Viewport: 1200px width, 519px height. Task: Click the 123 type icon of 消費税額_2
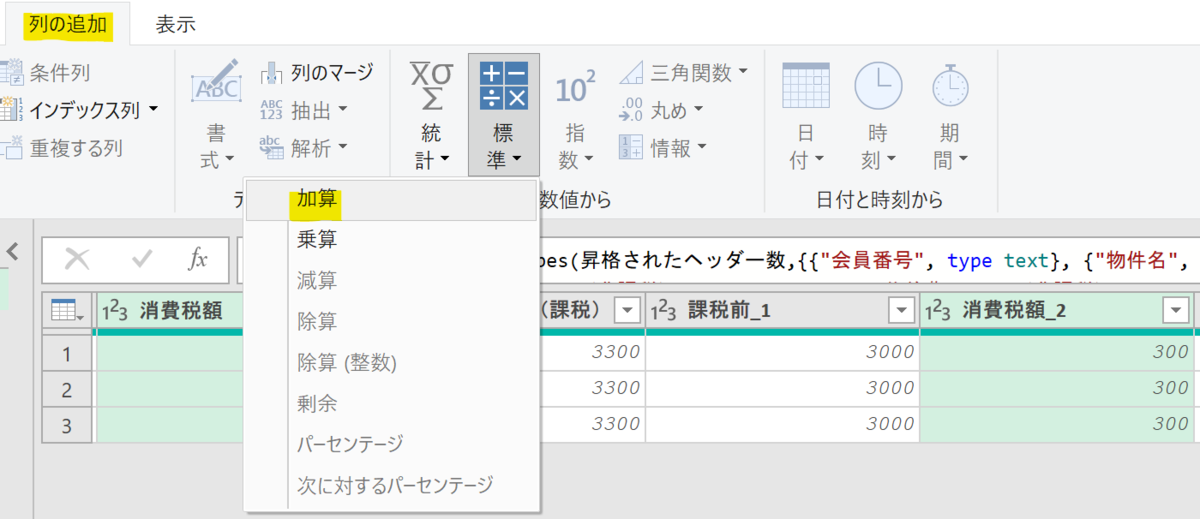[939, 312]
